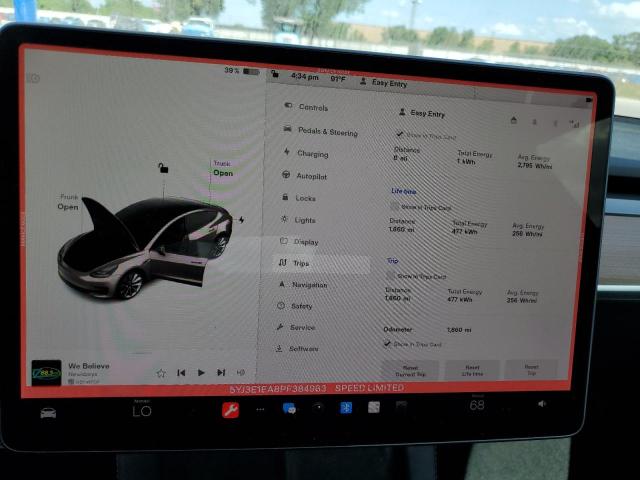This screenshot has height=480, width=640.
Task: Tap the We Believe song title
Action: point(89,366)
